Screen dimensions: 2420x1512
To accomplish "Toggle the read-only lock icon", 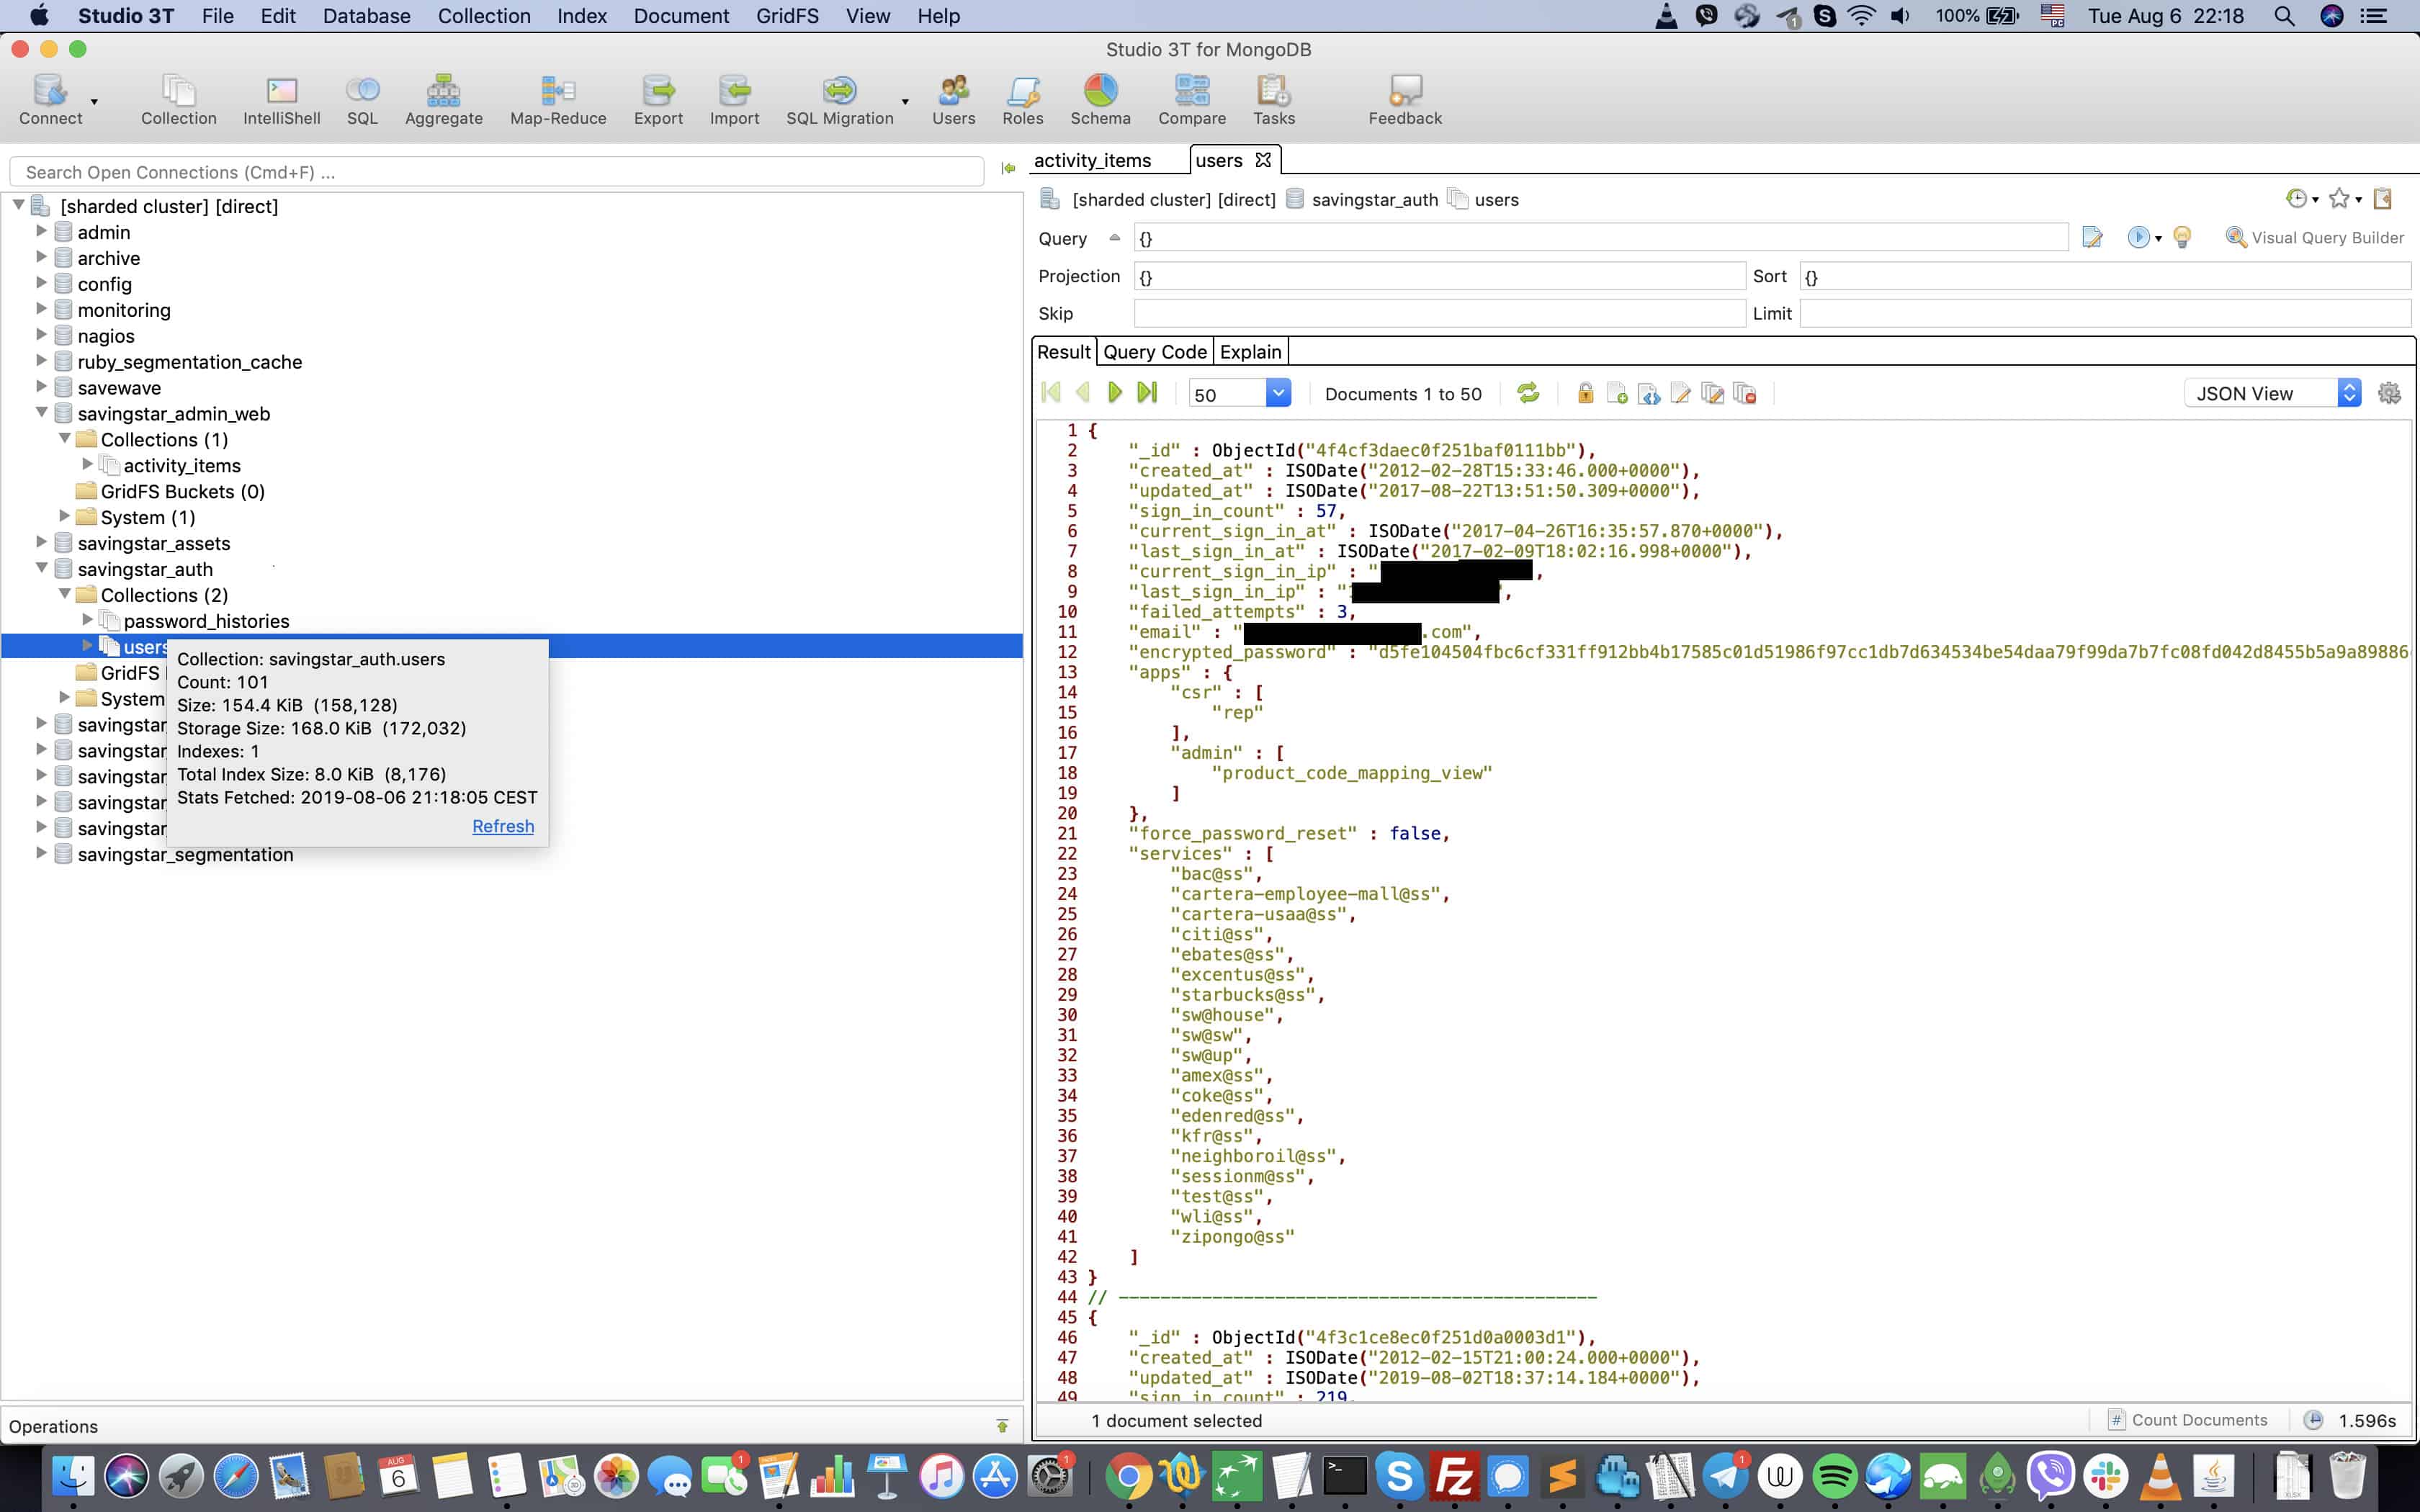I will click(x=1585, y=393).
